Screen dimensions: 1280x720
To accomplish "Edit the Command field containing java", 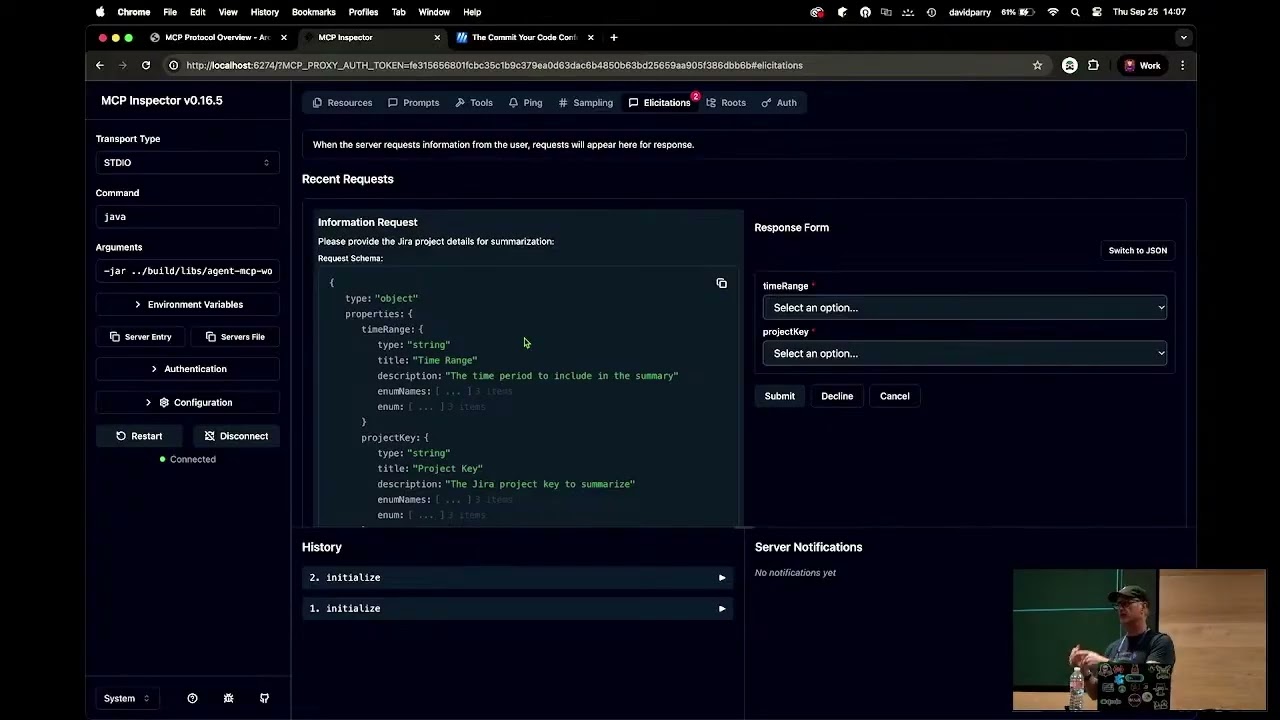I will [x=187, y=217].
